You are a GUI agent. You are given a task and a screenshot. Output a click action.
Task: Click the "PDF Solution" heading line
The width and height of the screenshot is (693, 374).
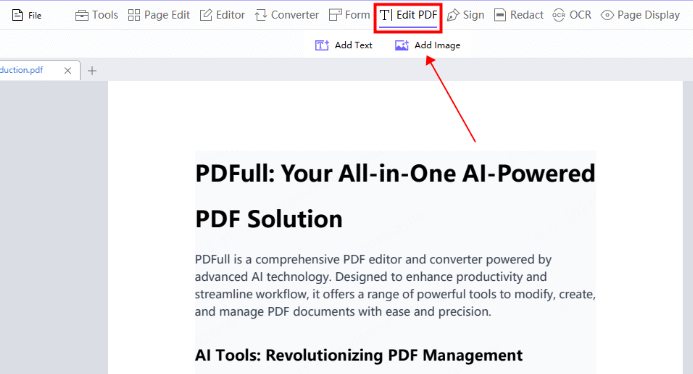click(x=269, y=219)
